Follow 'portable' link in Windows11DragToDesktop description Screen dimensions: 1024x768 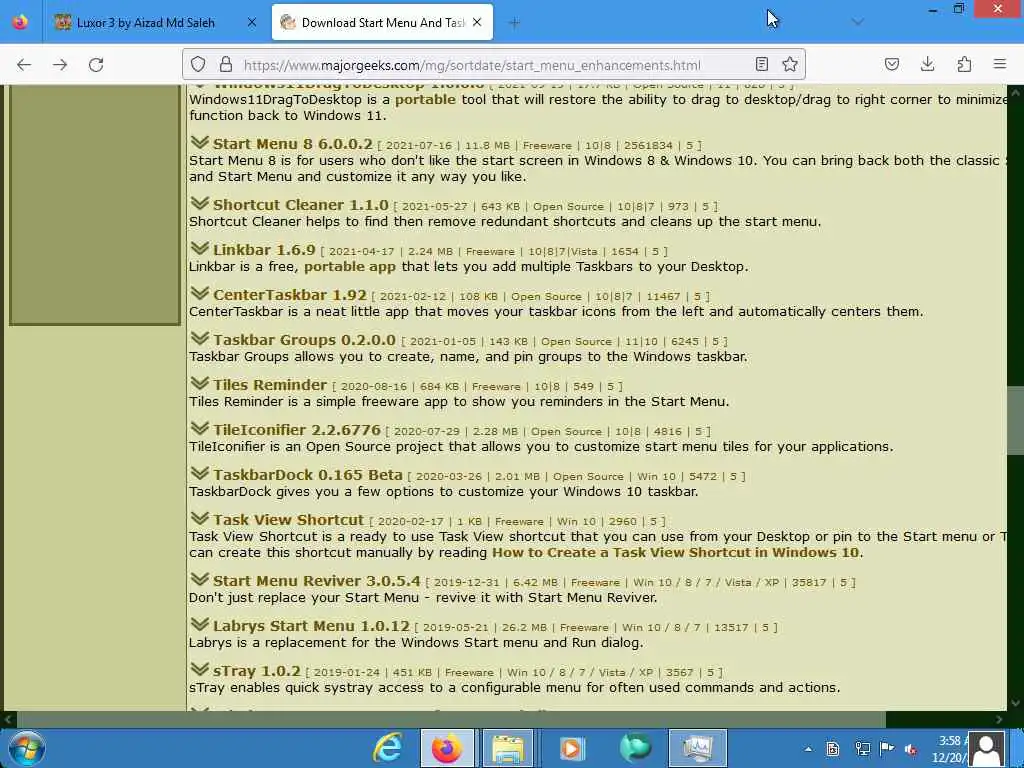[425, 99]
